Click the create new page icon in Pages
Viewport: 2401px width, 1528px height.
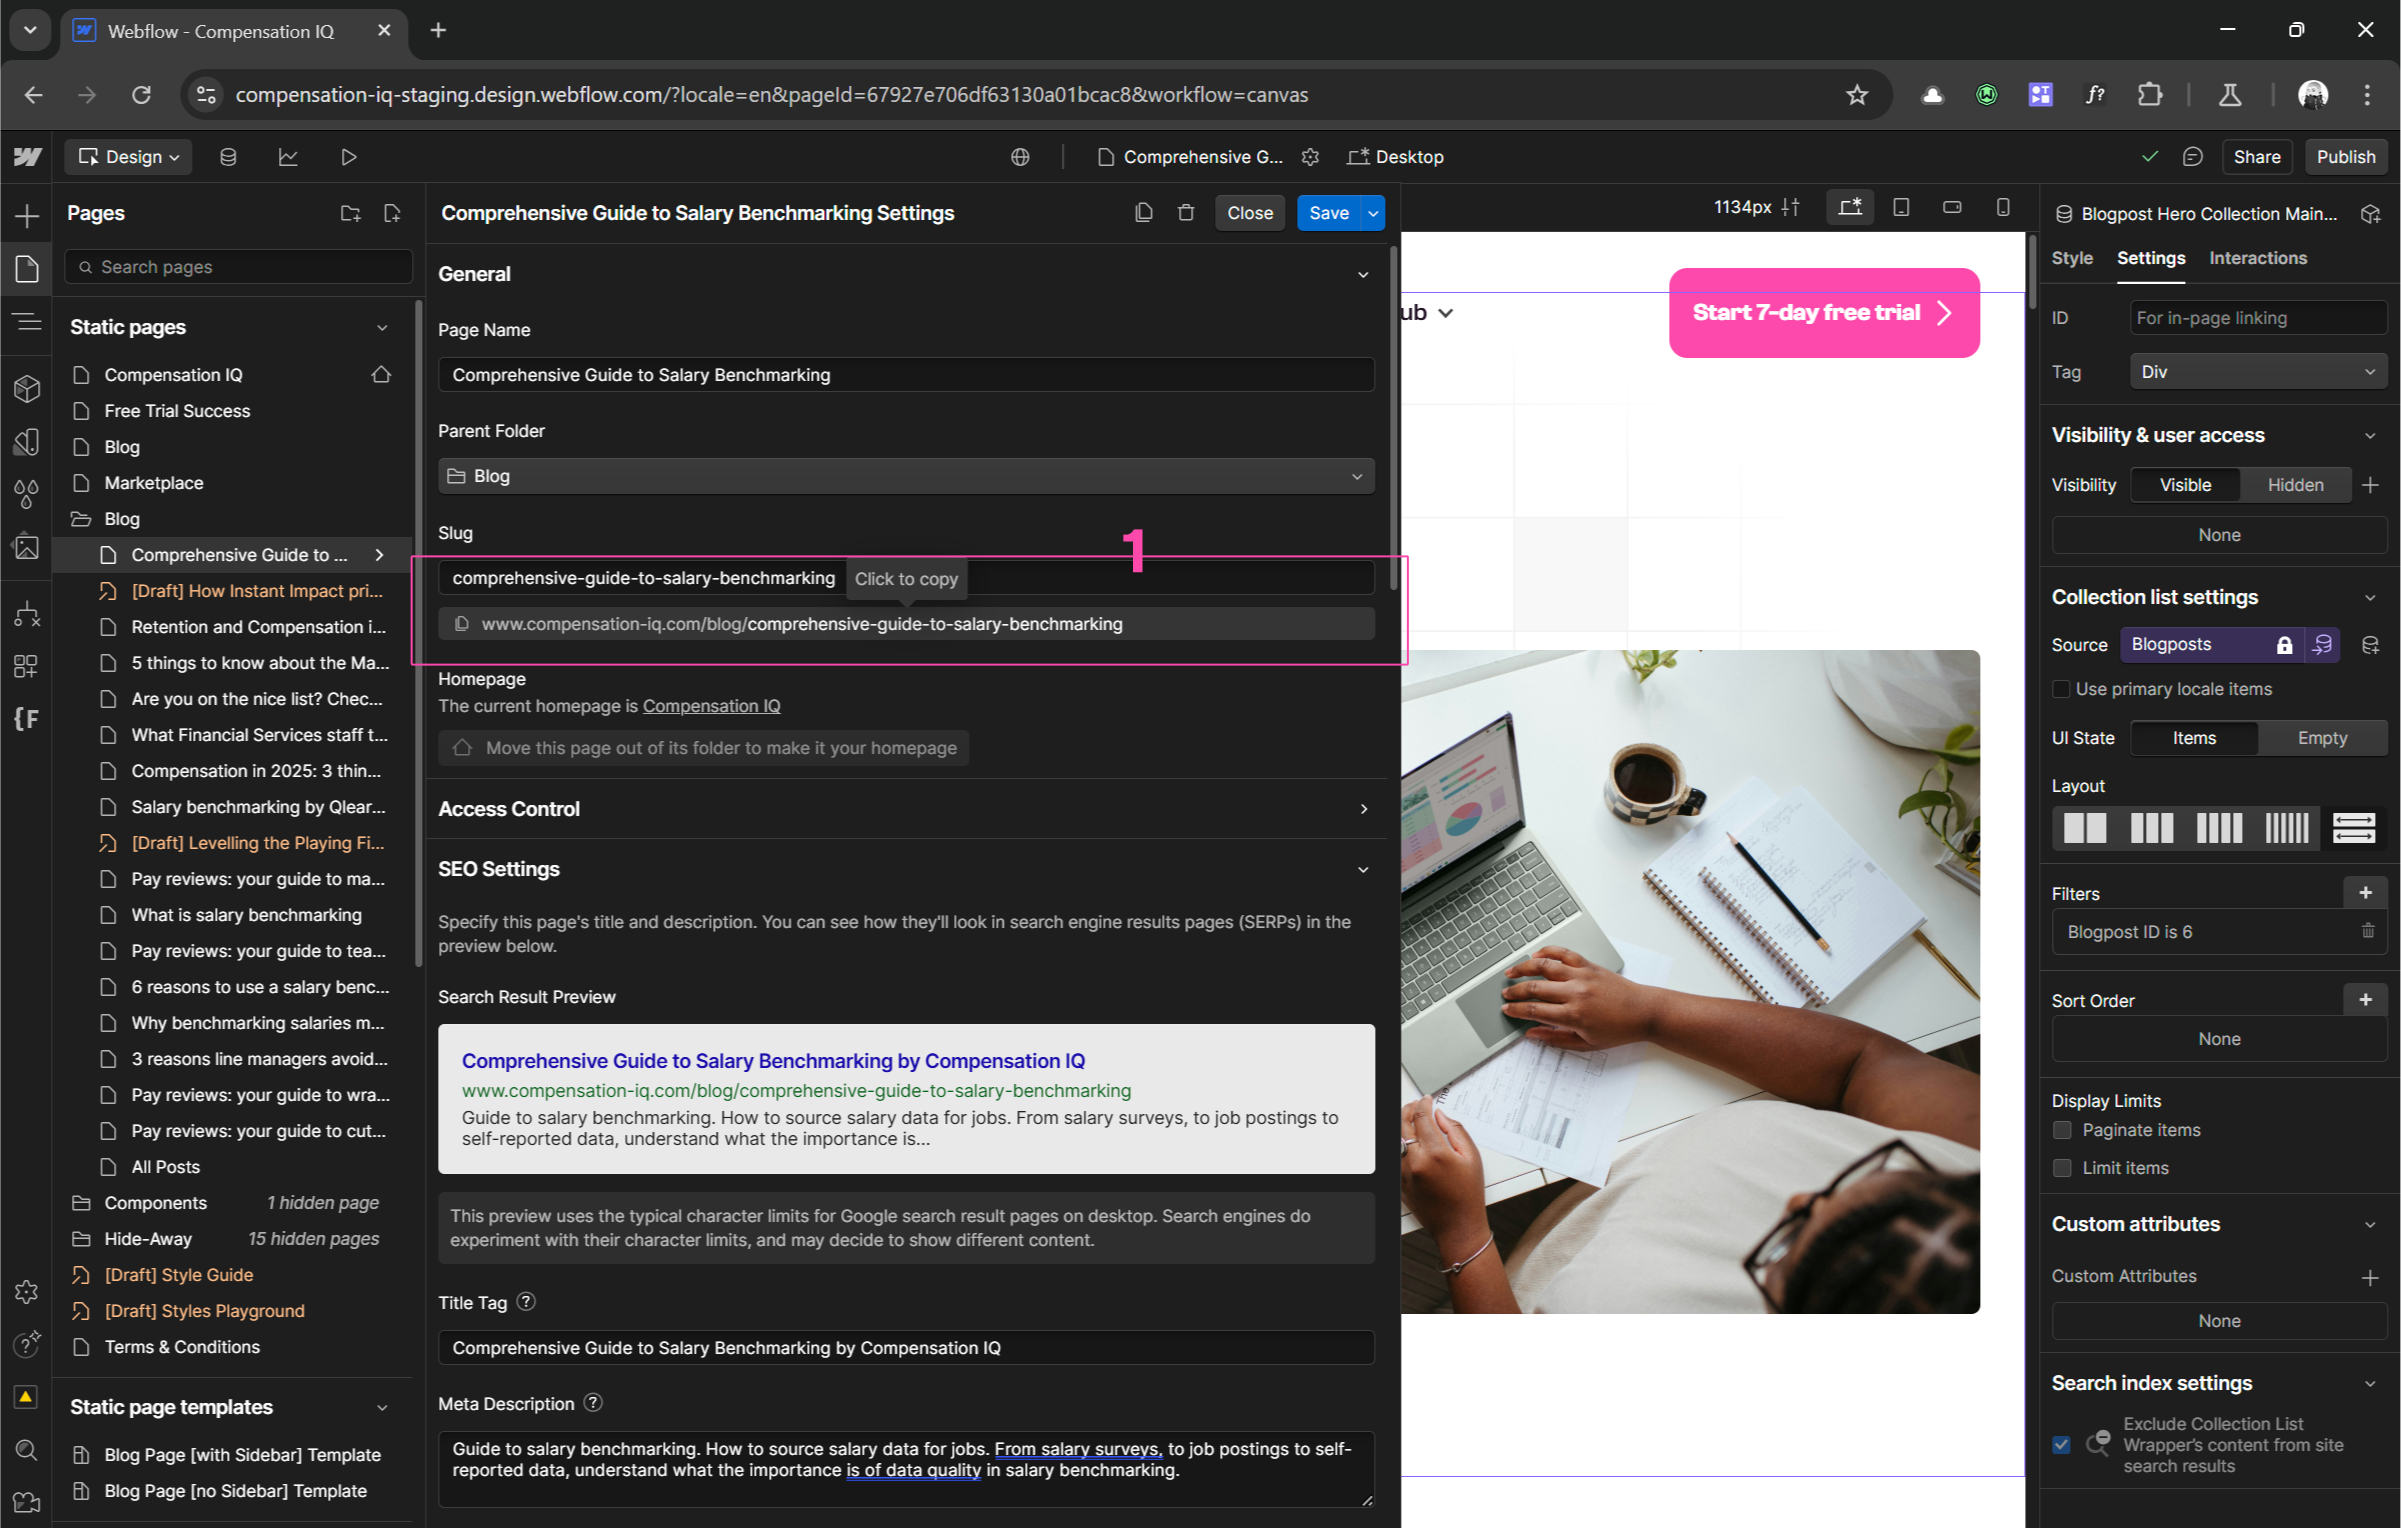(392, 213)
